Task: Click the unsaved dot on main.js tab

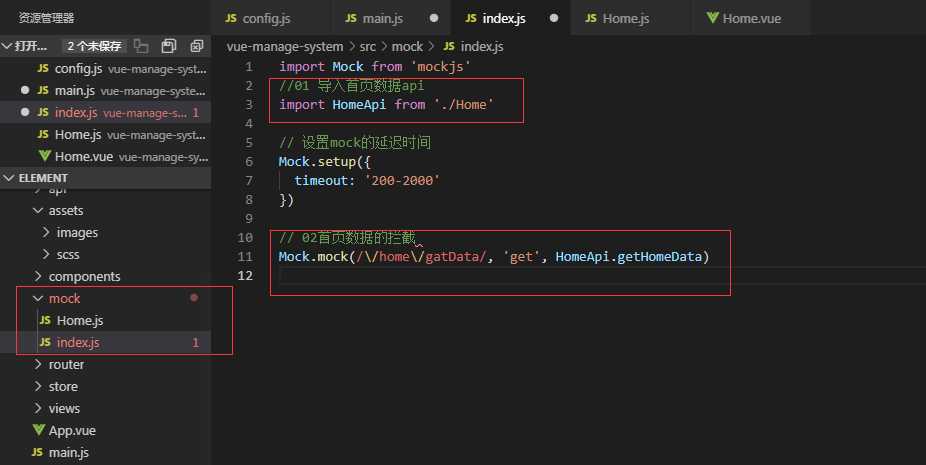Action: tap(434, 18)
